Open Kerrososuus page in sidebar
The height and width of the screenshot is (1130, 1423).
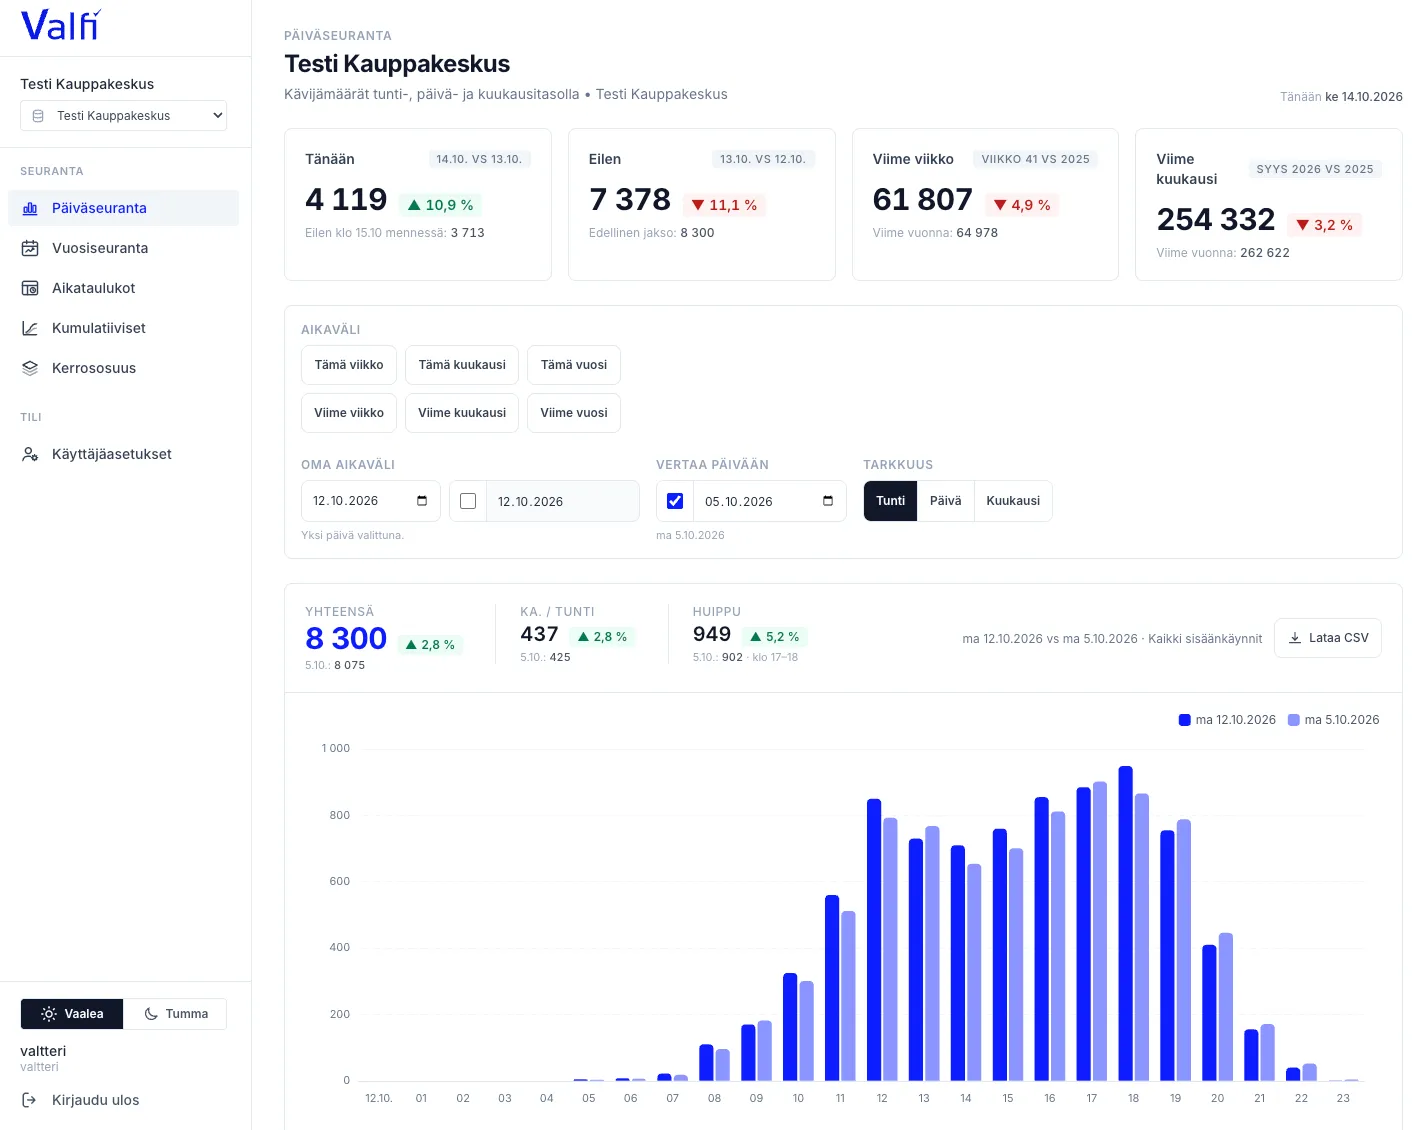[124, 368]
